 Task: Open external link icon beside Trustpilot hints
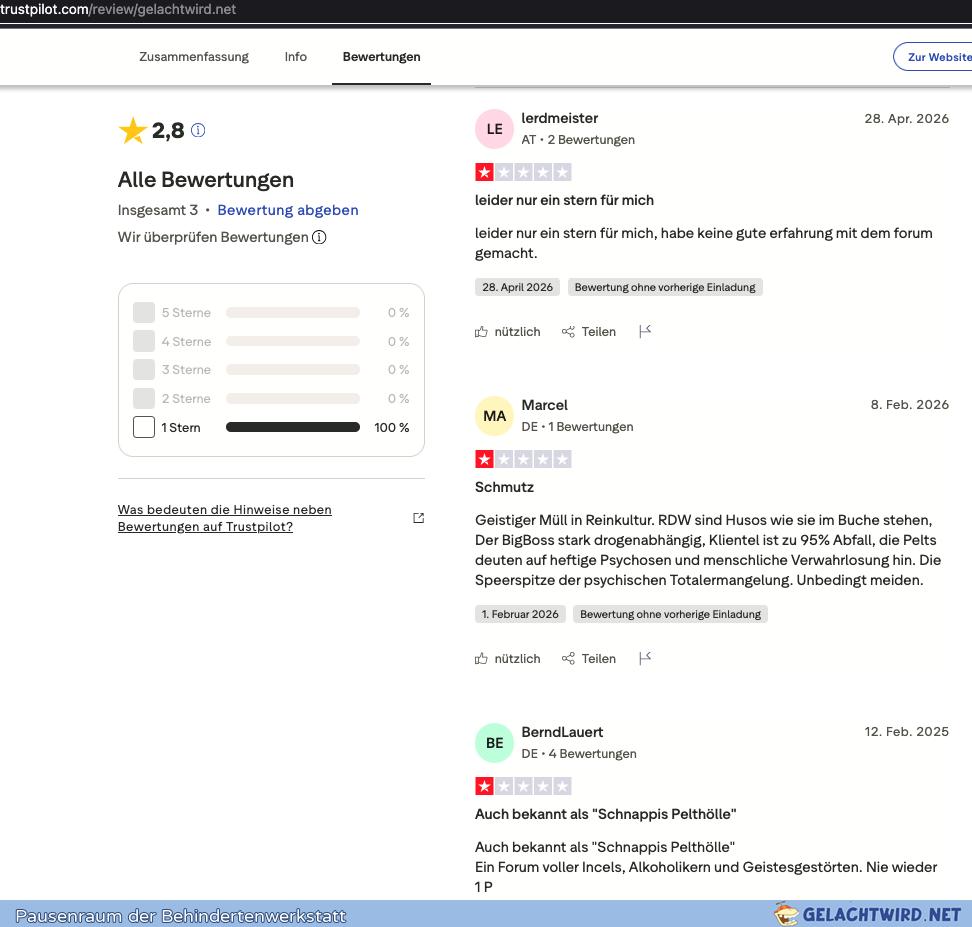[418, 518]
